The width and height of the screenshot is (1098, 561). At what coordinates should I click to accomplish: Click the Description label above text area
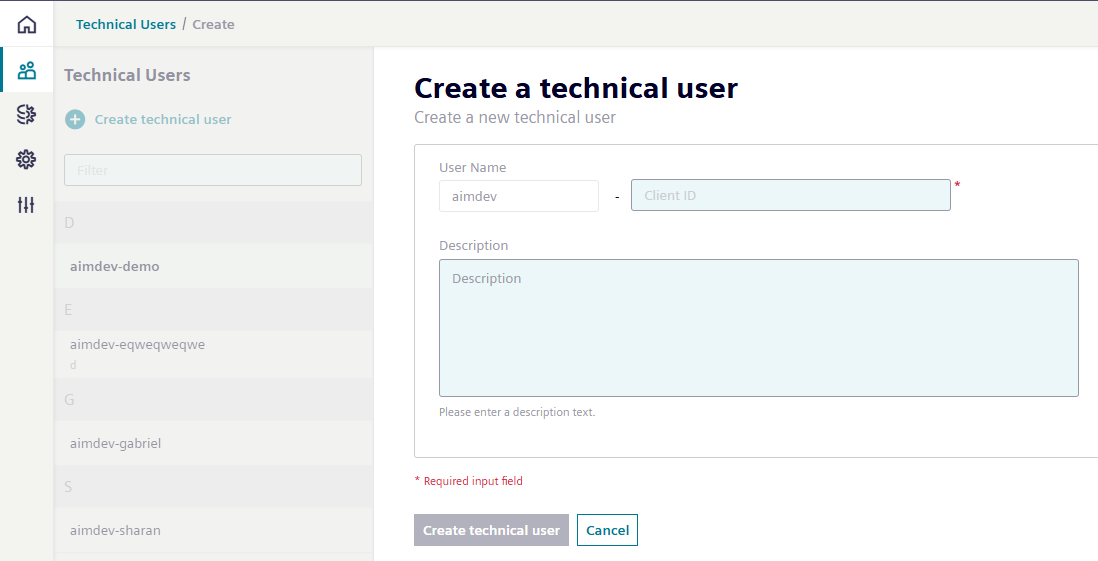tap(473, 246)
